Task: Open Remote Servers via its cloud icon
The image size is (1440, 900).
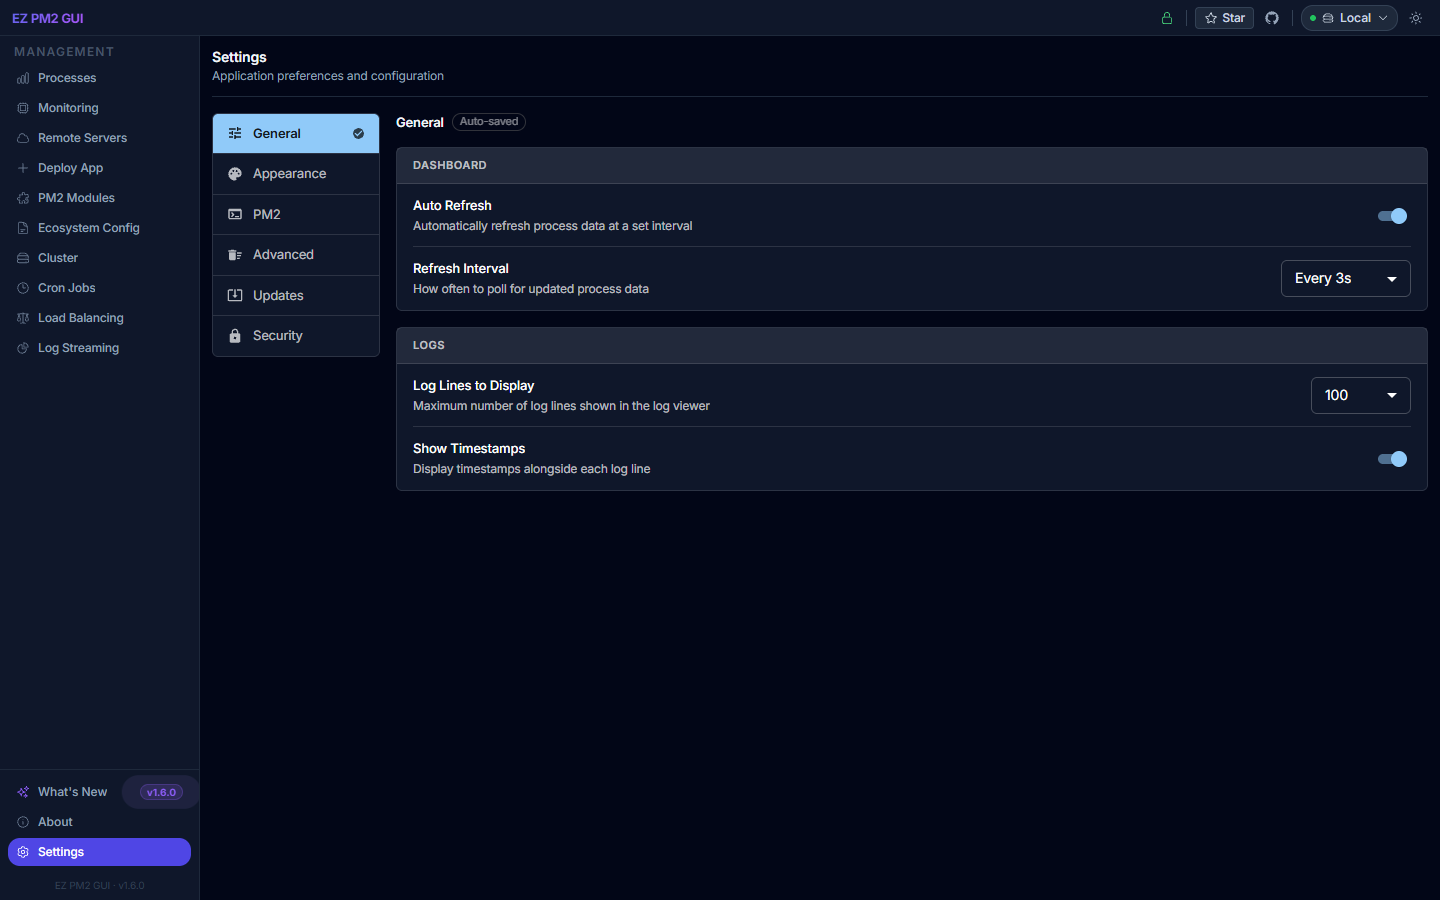Action: 23,138
